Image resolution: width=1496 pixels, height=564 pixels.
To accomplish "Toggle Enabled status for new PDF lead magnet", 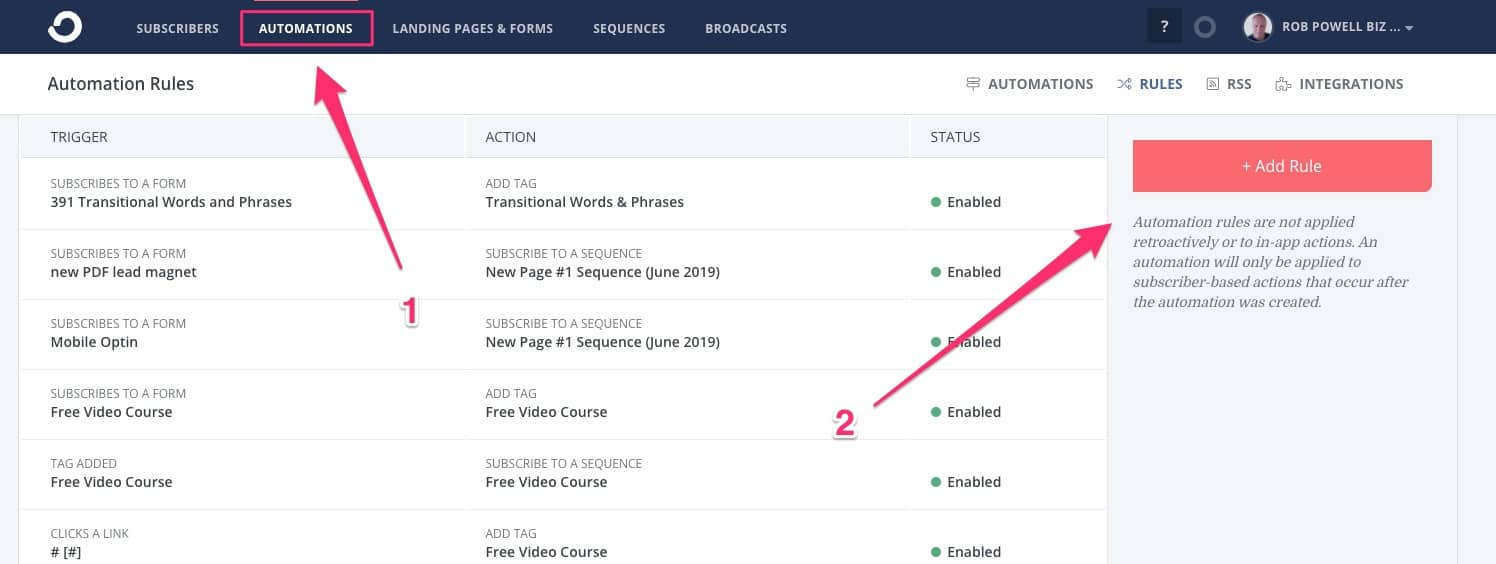I will 966,272.
